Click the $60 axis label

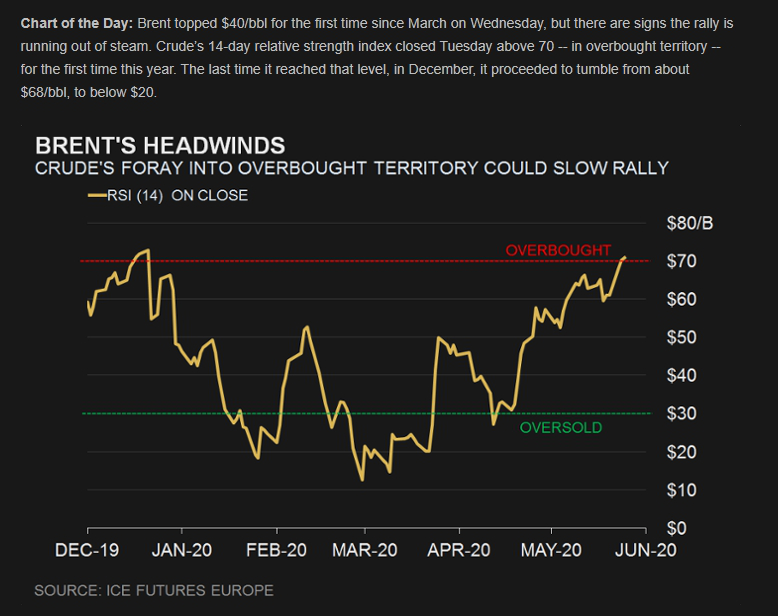pos(681,299)
